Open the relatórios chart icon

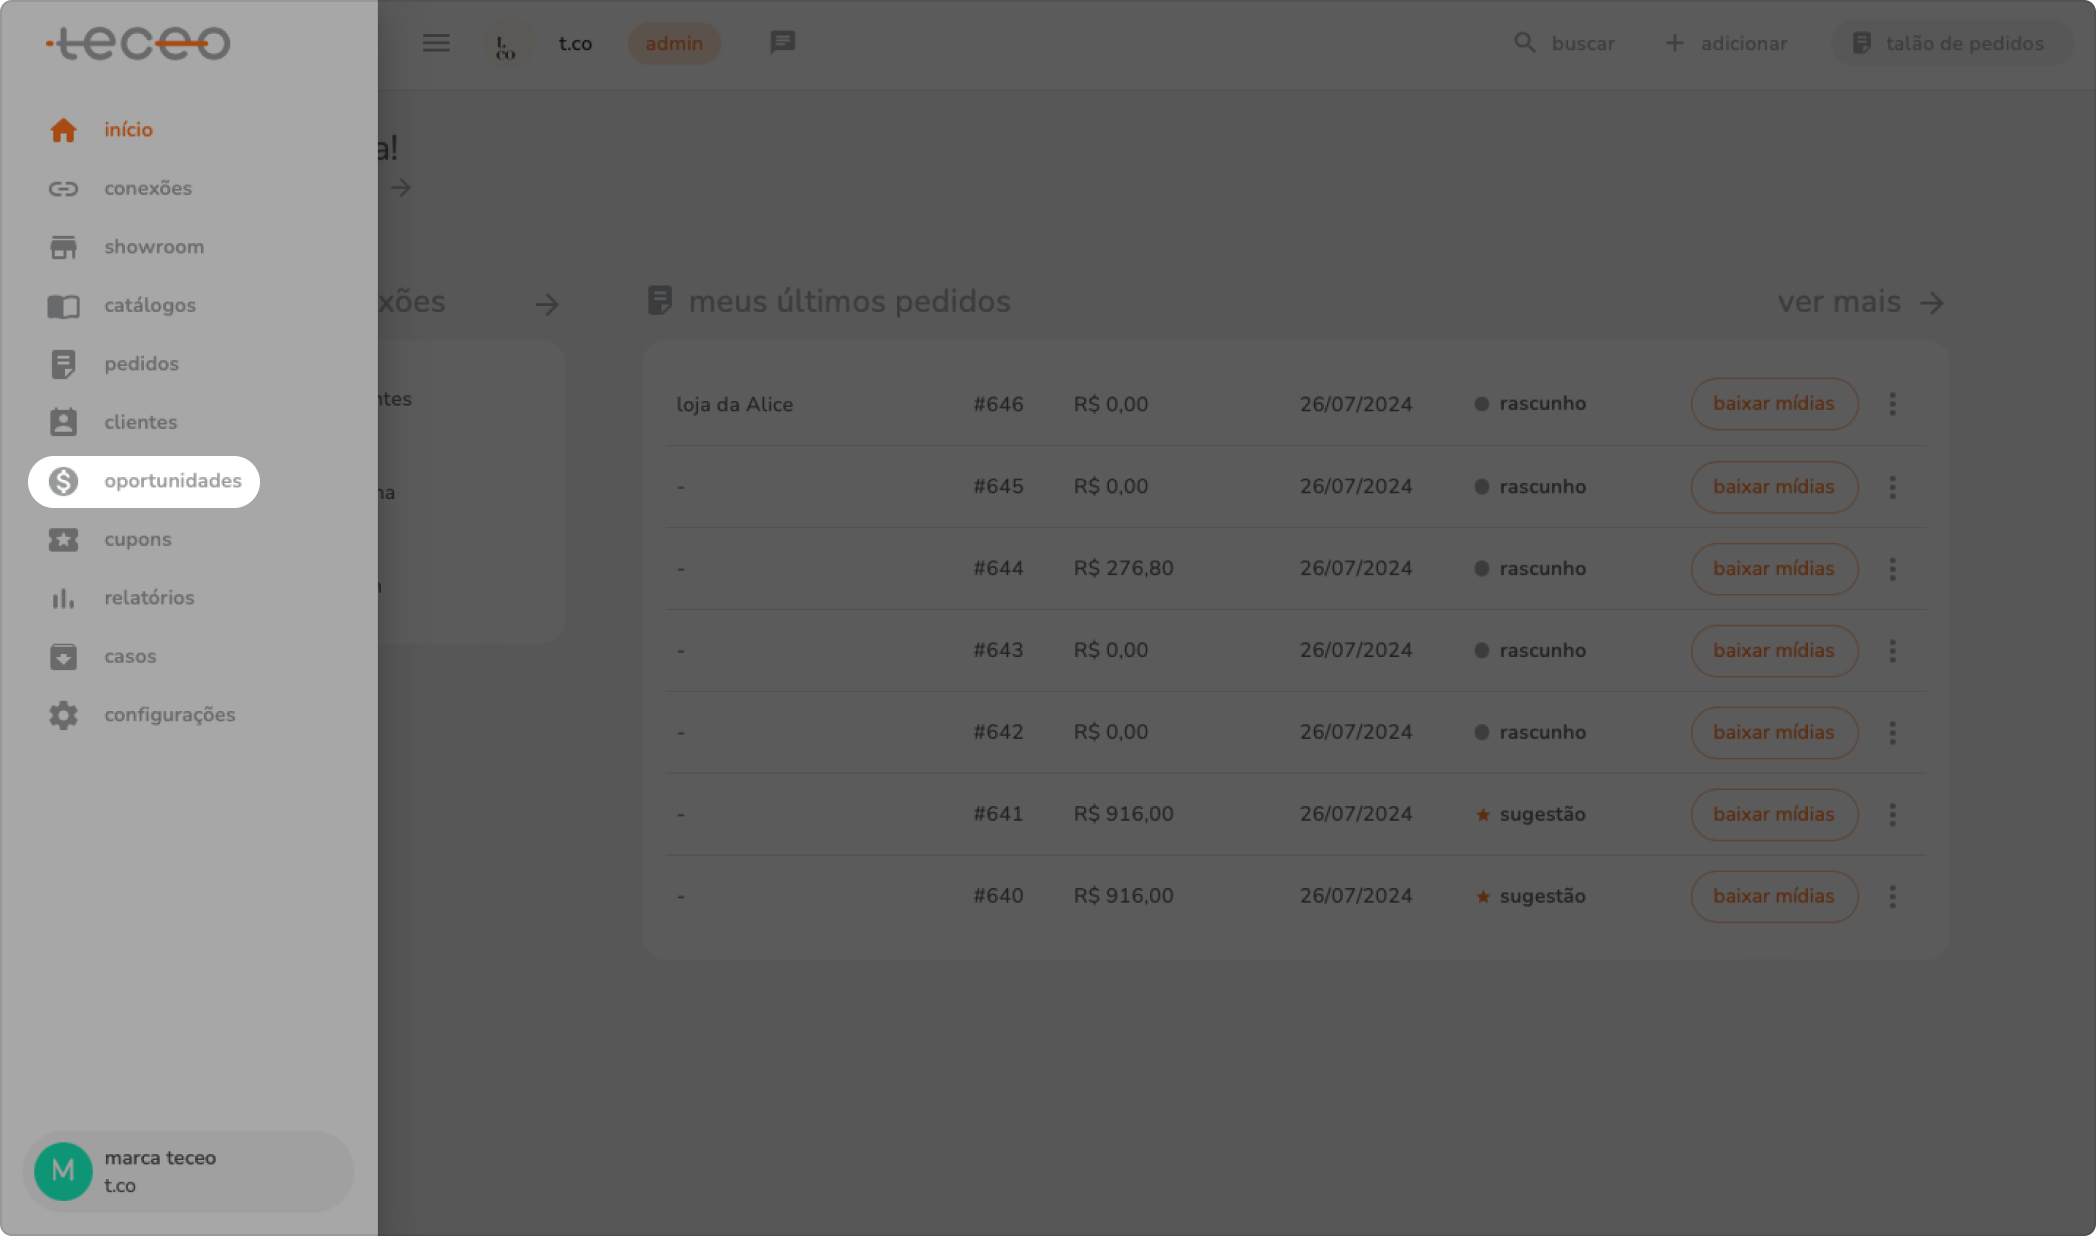point(63,598)
